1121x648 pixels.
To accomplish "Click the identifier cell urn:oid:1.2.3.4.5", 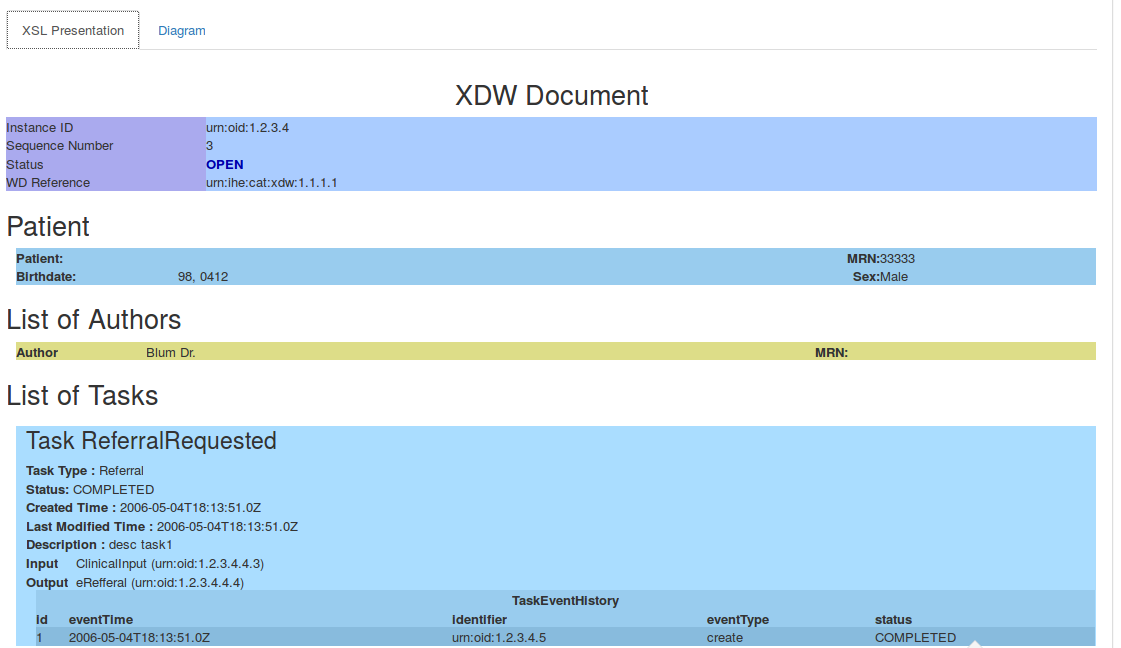I will pos(499,638).
